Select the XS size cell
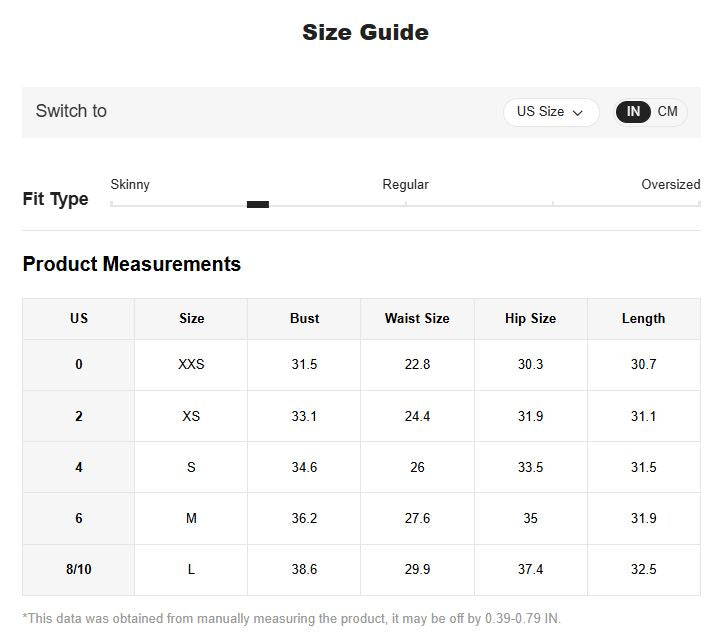720x640 pixels. coord(191,416)
